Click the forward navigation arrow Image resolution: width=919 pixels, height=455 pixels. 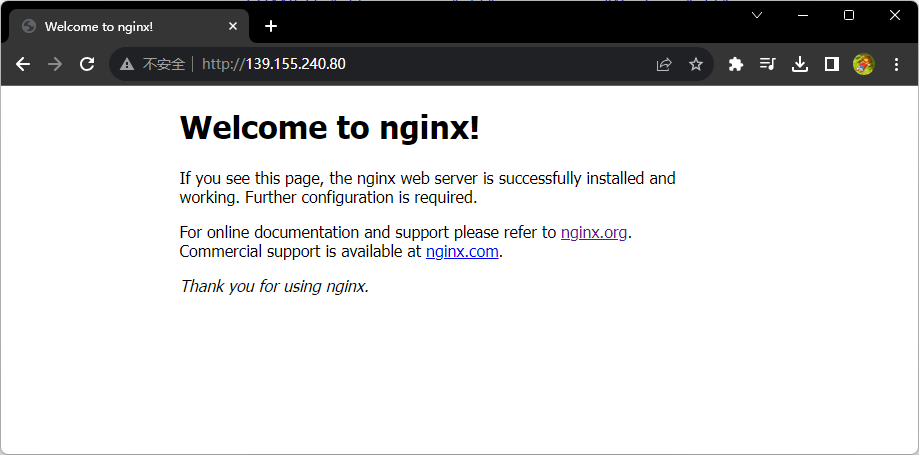click(55, 64)
